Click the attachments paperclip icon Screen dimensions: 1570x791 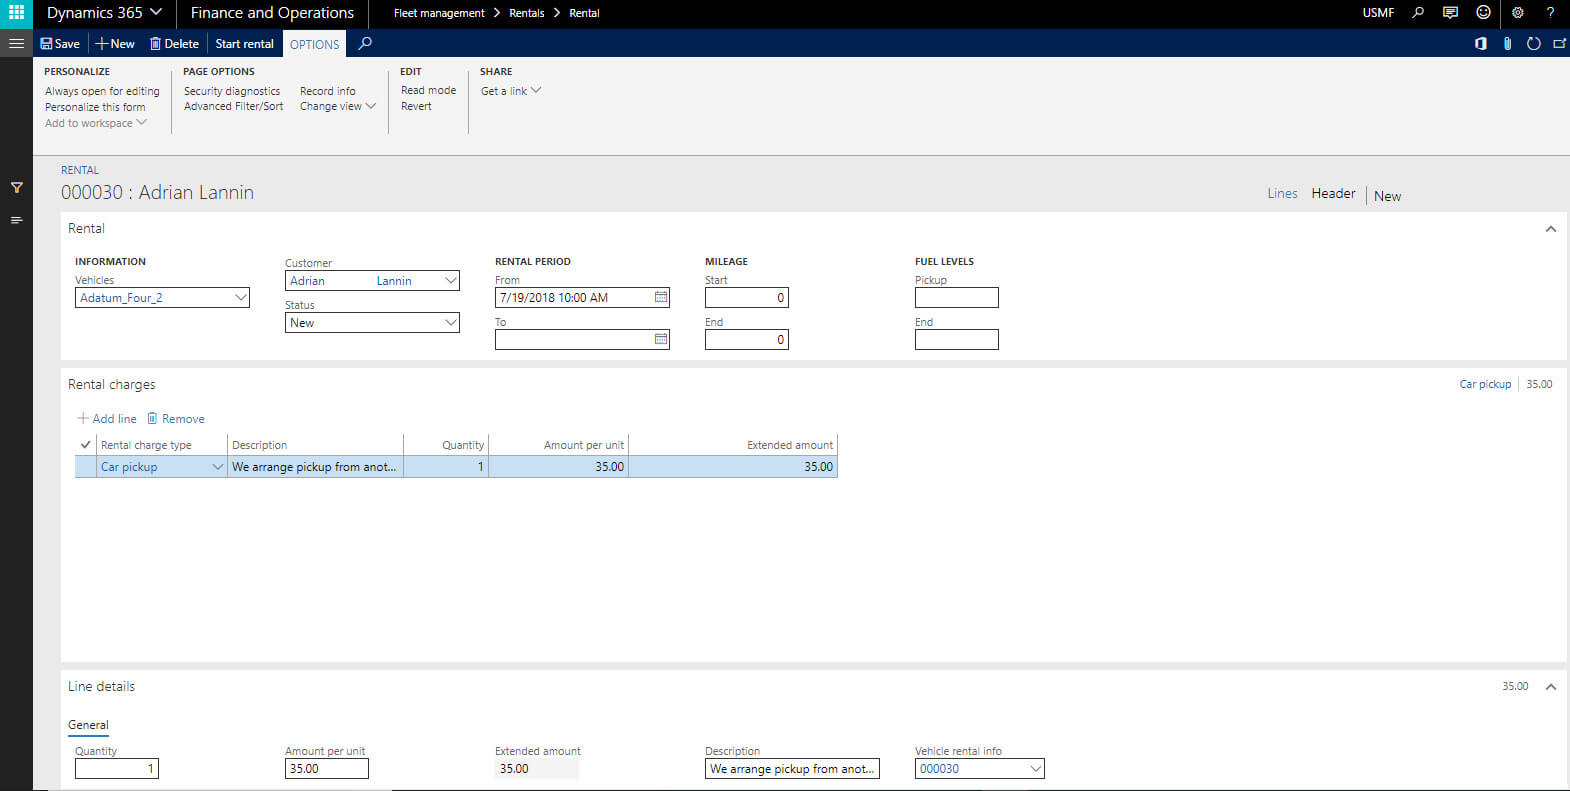coord(1507,44)
